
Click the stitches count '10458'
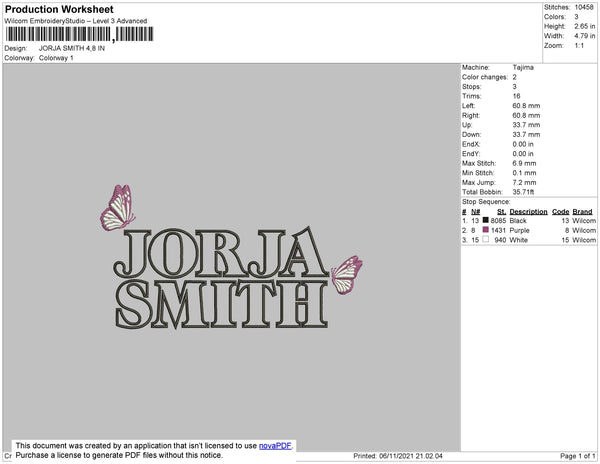click(584, 7)
